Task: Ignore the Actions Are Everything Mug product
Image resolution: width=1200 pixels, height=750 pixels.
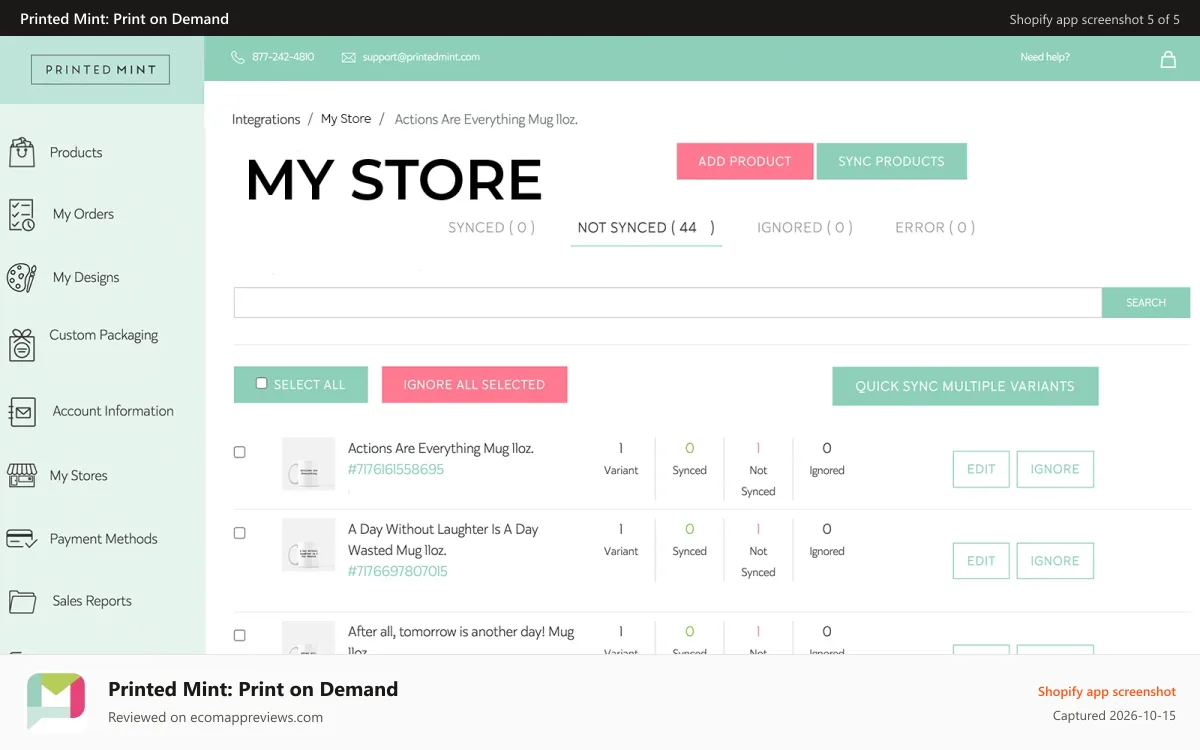Action: (1055, 469)
